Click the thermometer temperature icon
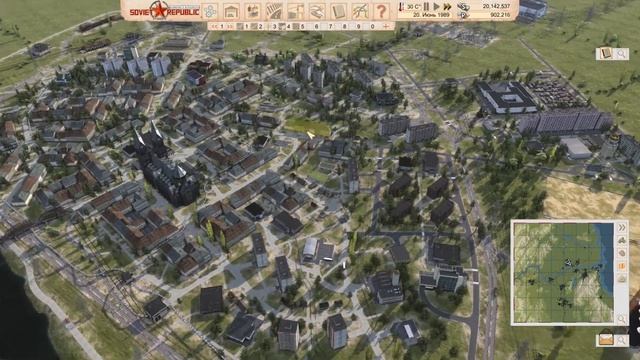 point(402,7)
